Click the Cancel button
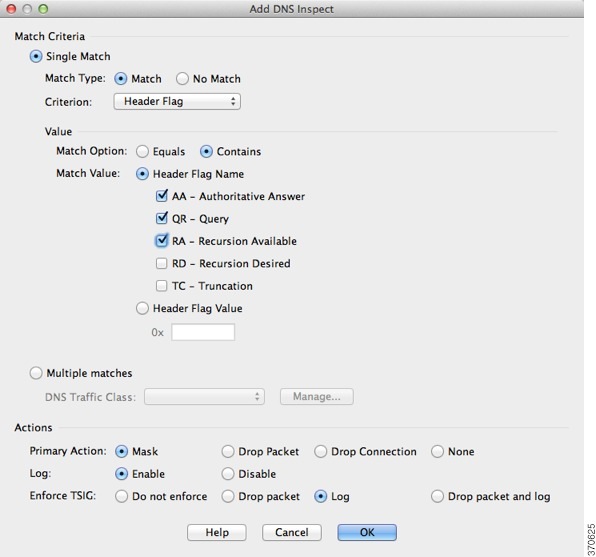596x557 pixels. tap(292, 532)
